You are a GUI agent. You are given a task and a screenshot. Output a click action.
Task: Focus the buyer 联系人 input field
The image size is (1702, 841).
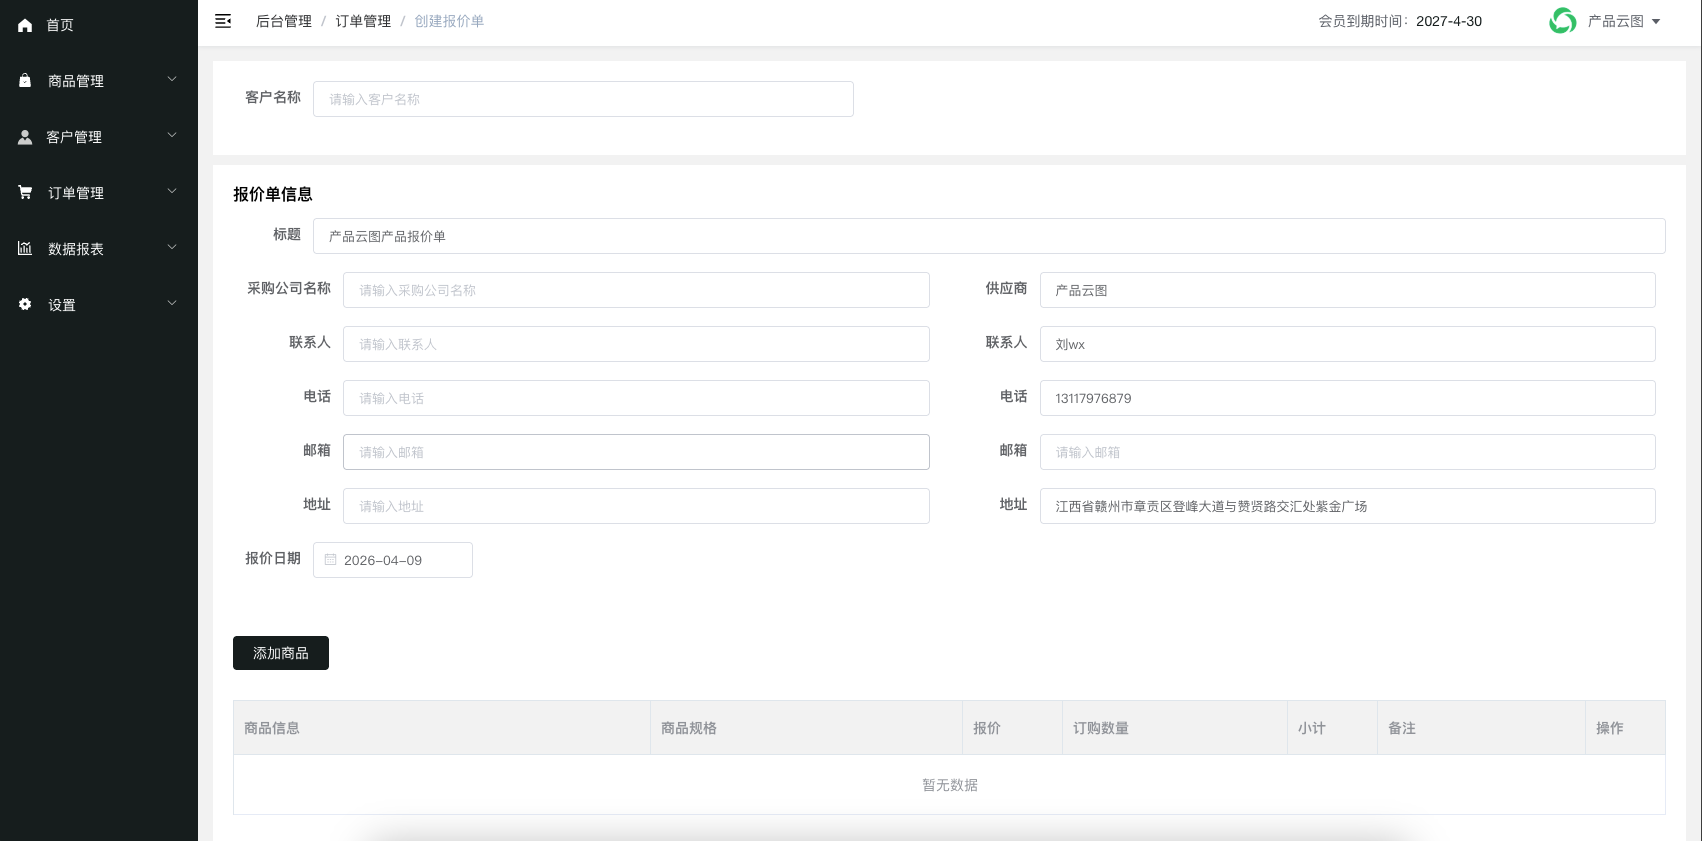[636, 344]
